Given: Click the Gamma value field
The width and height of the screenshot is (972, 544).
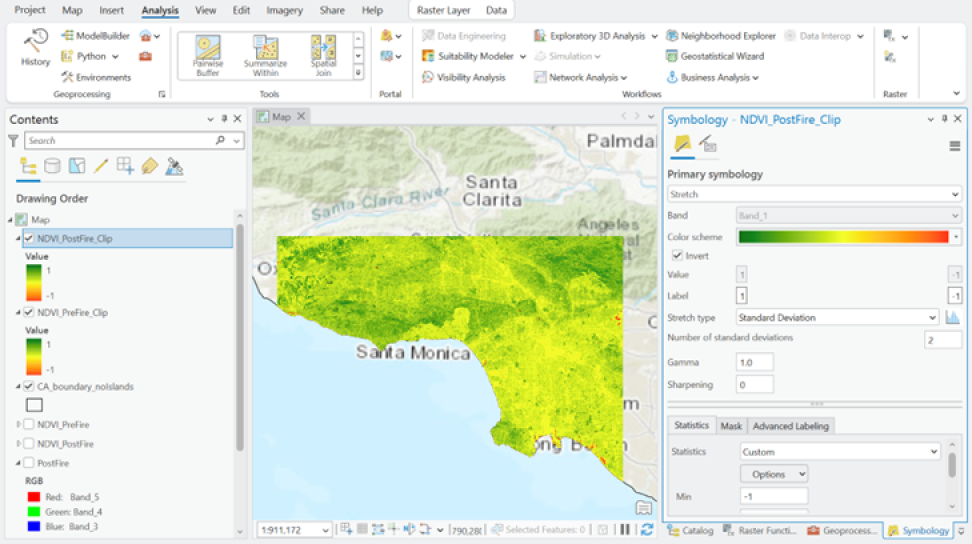Looking at the screenshot, I should [x=754, y=362].
